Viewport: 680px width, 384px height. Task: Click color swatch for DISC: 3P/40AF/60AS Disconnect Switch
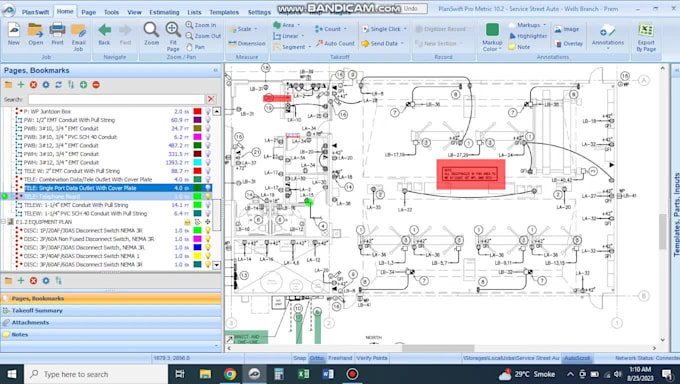[197, 256]
